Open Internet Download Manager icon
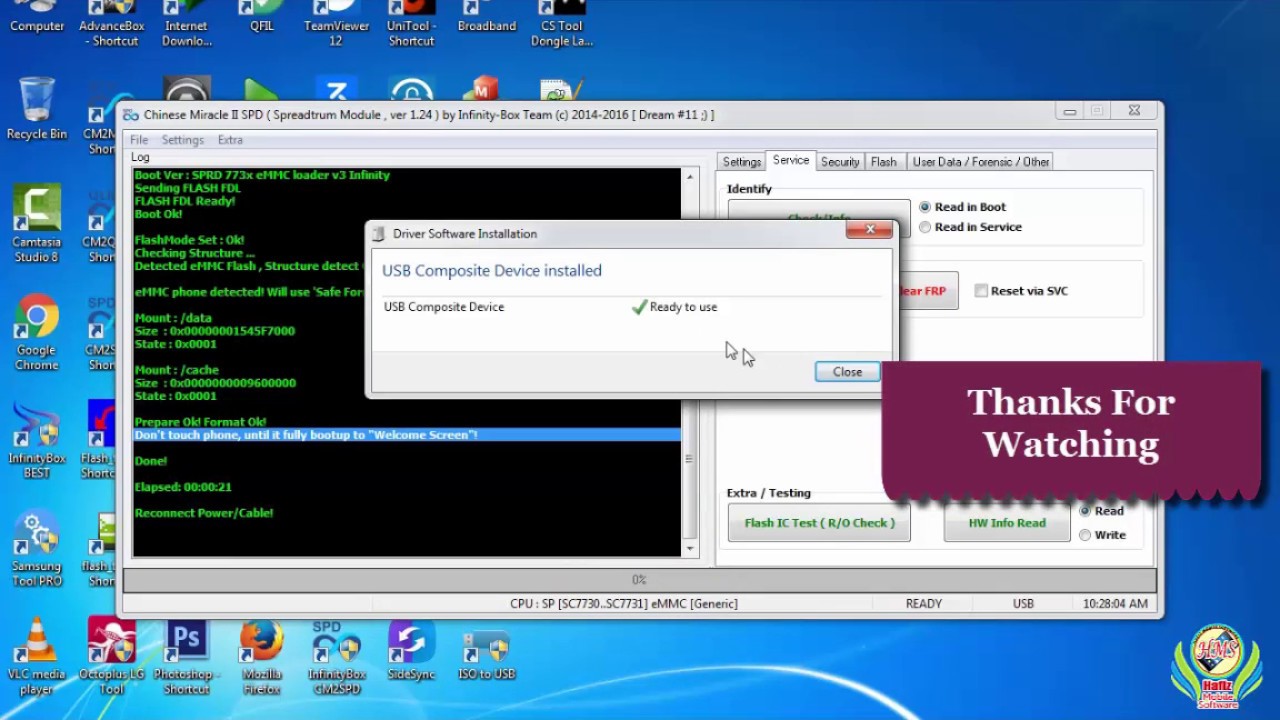Screen dimensions: 1280x720 [x=187, y=24]
